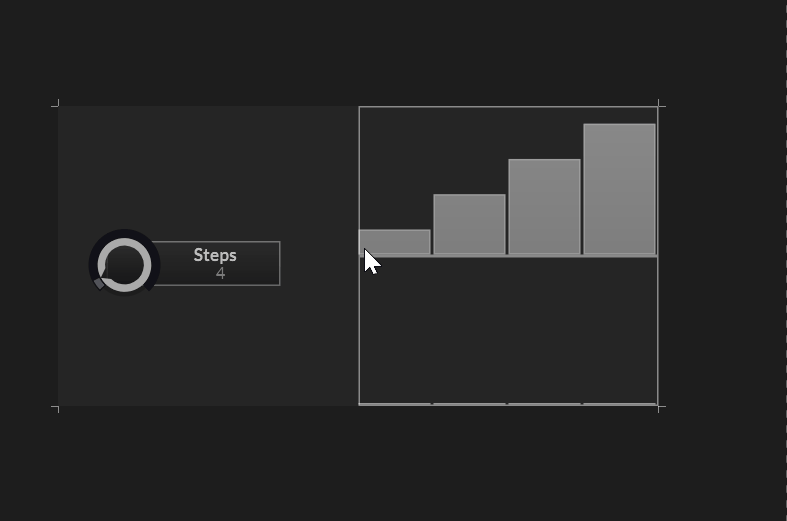
Task: Click the Steps label text
Action: pyautogui.click(x=215, y=255)
